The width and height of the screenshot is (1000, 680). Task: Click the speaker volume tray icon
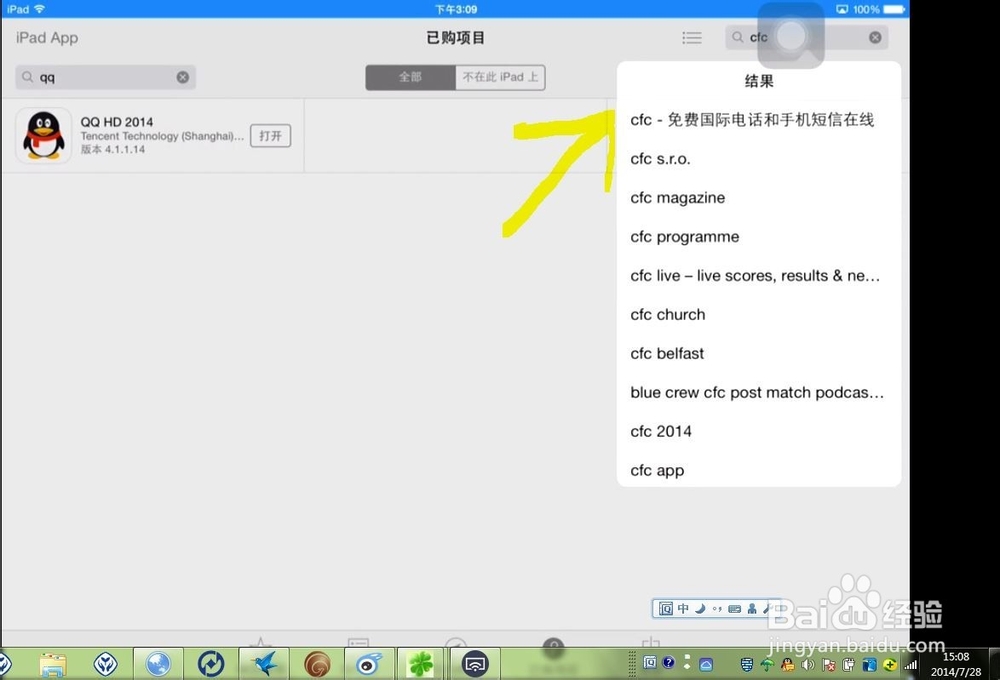tap(808, 665)
